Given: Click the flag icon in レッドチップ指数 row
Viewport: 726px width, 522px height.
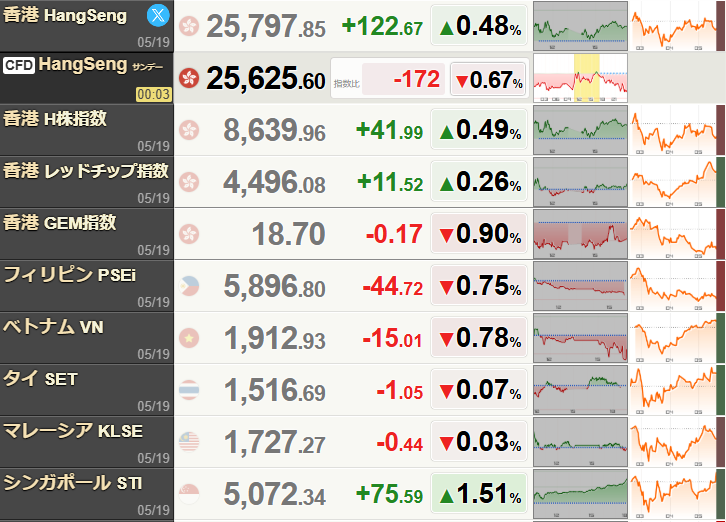Looking at the screenshot, I should coord(189,182).
